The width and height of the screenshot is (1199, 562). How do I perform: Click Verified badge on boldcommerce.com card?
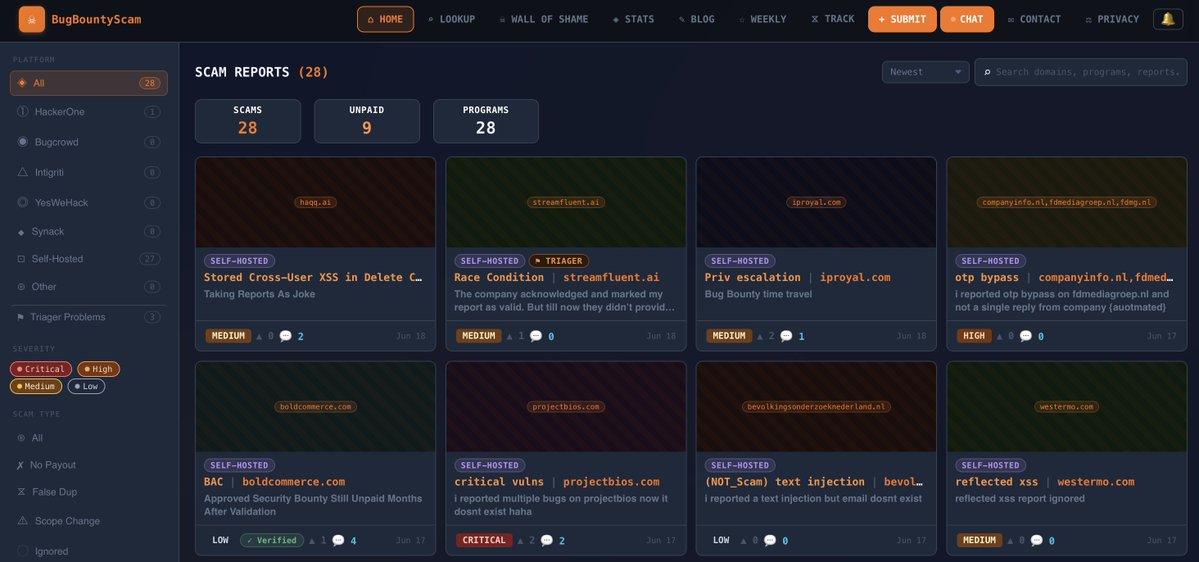pyautogui.click(x=271, y=541)
